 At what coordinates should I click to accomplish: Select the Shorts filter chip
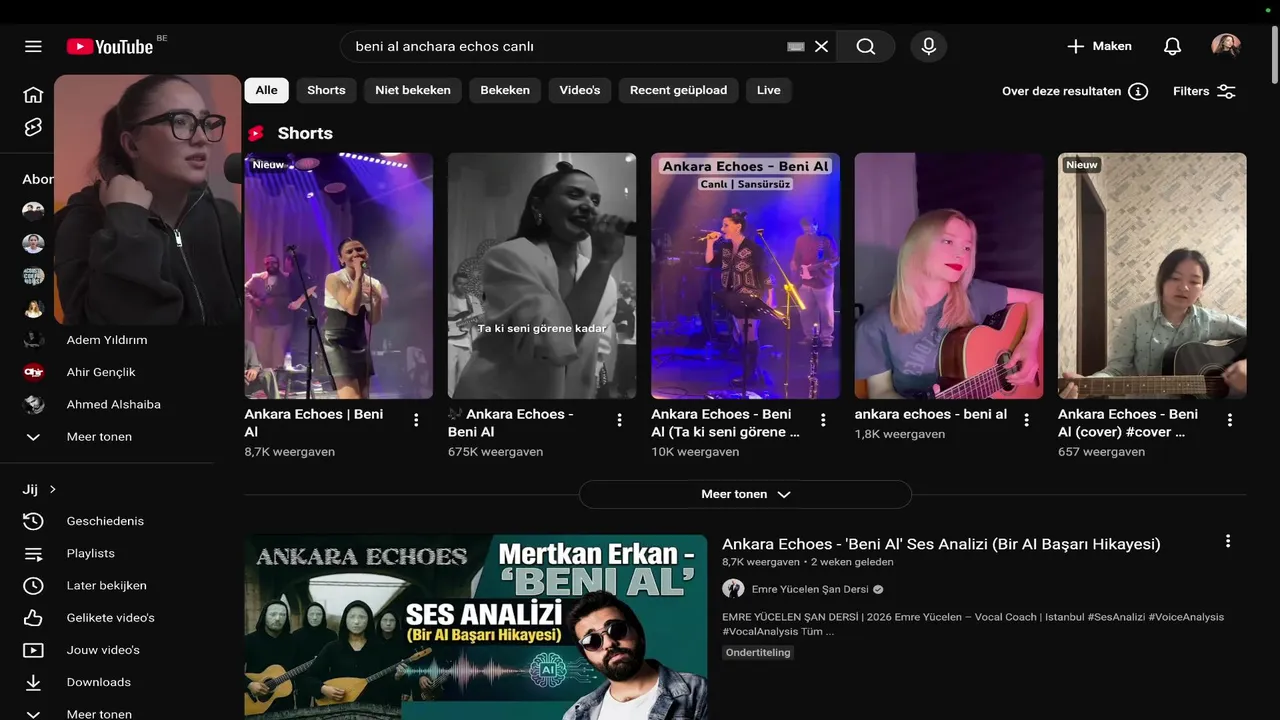click(x=326, y=90)
